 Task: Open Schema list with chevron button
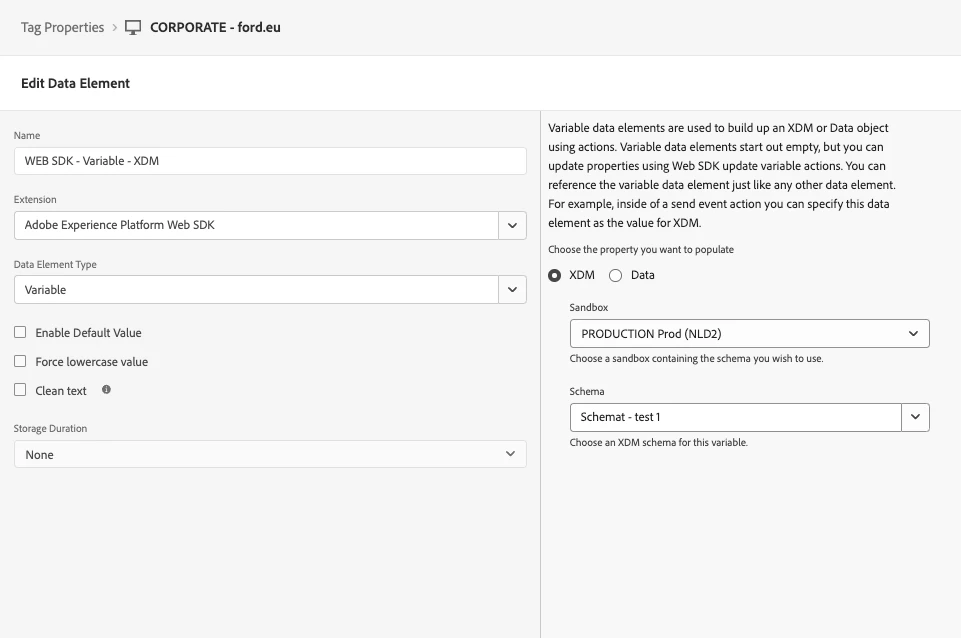[915, 417]
